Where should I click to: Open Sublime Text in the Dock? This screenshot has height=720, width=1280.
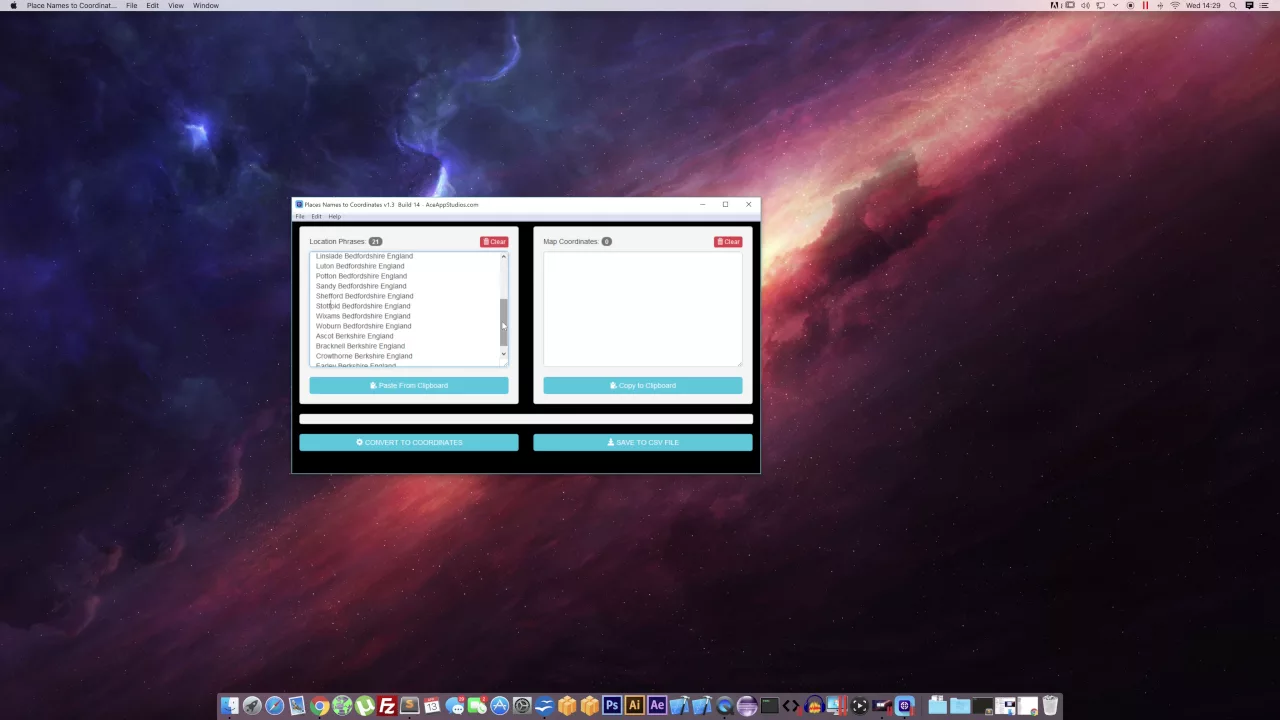pyautogui.click(x=409, y=705)
